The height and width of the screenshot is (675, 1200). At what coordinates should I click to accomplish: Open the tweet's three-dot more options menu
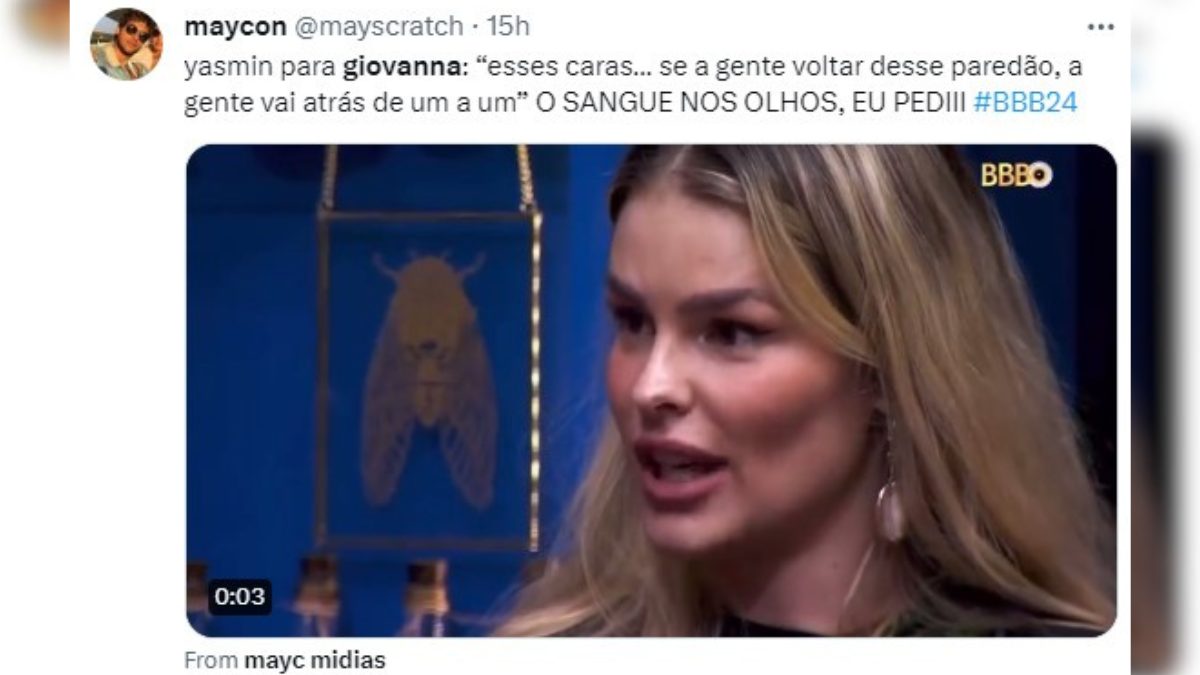[1100, 26]
